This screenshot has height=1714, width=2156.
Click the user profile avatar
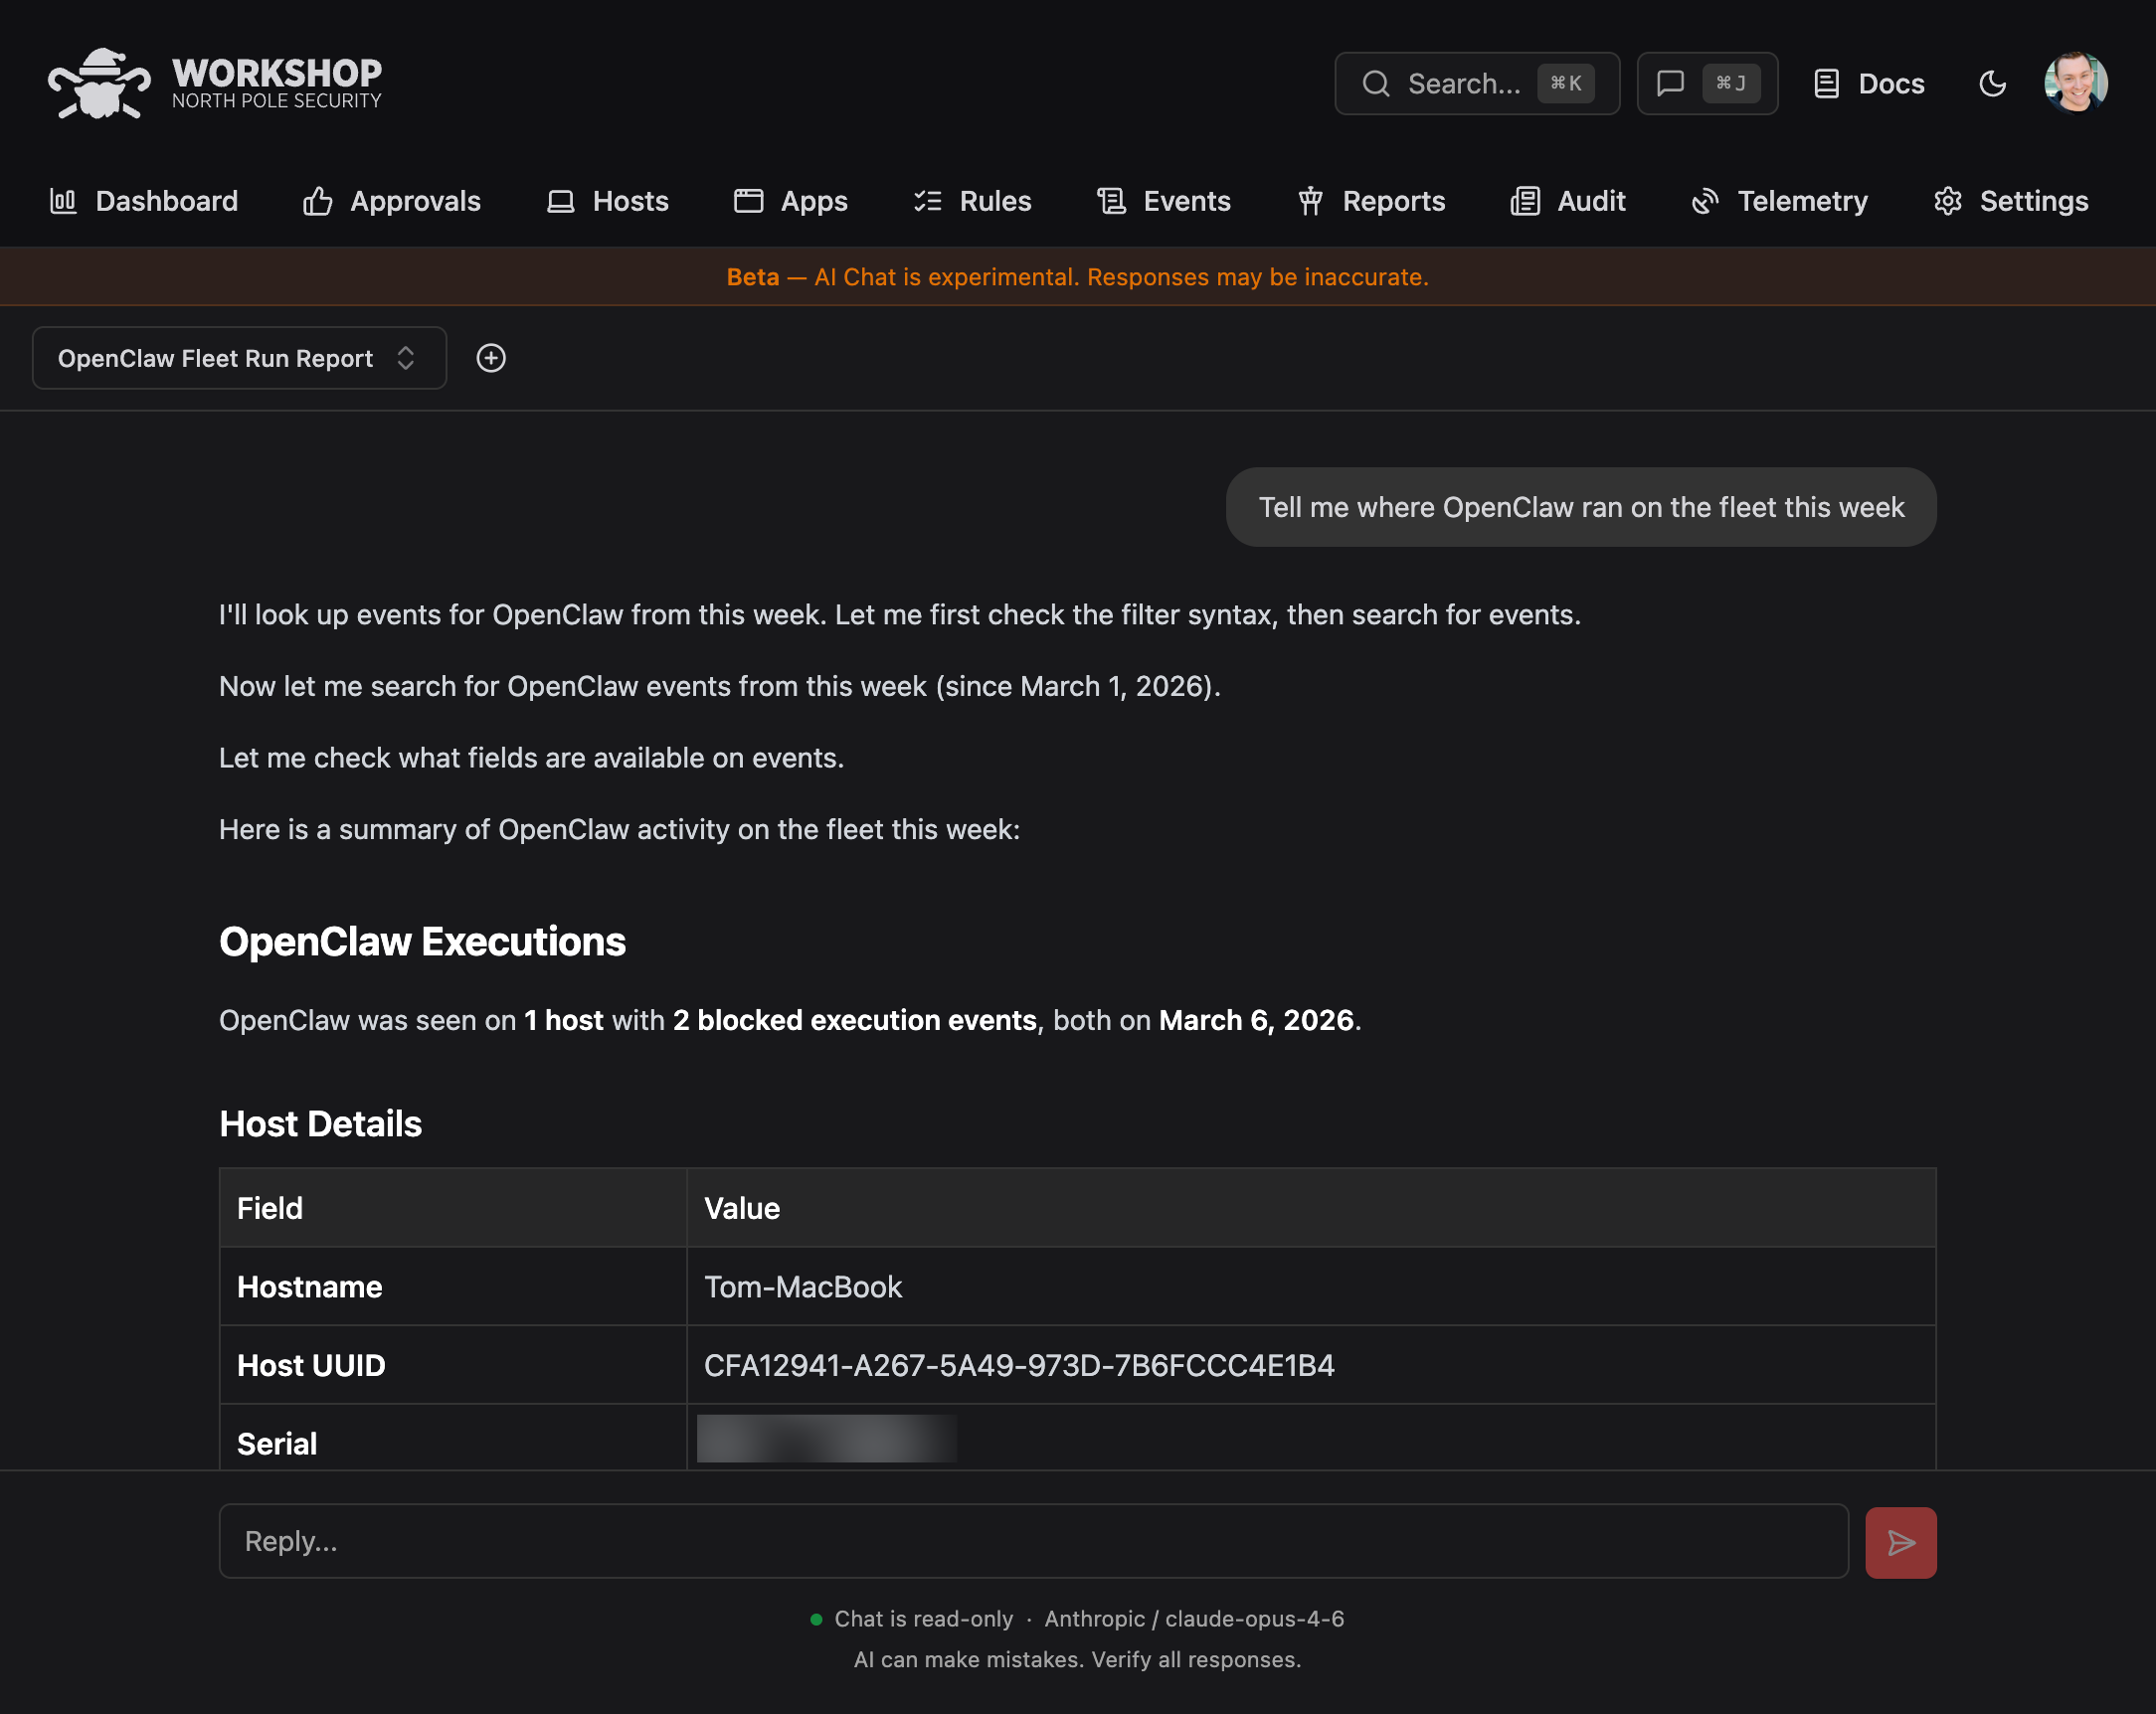click(2076, 84)
